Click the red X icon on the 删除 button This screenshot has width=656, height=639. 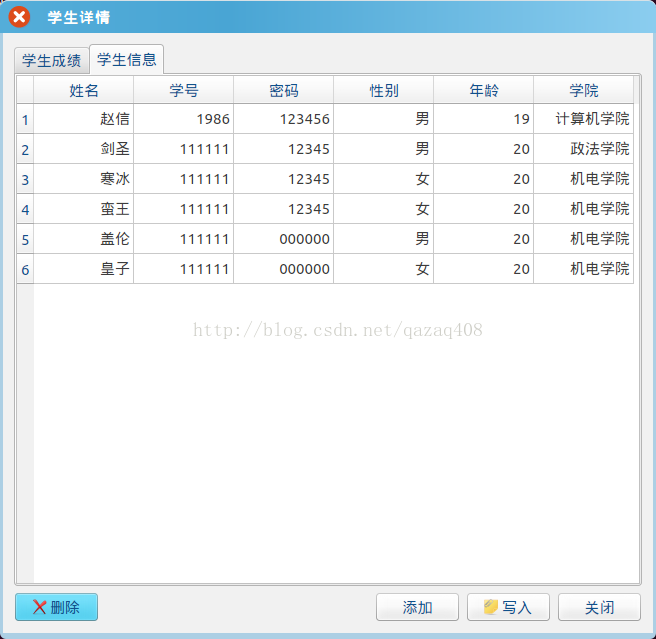(39, 607)
